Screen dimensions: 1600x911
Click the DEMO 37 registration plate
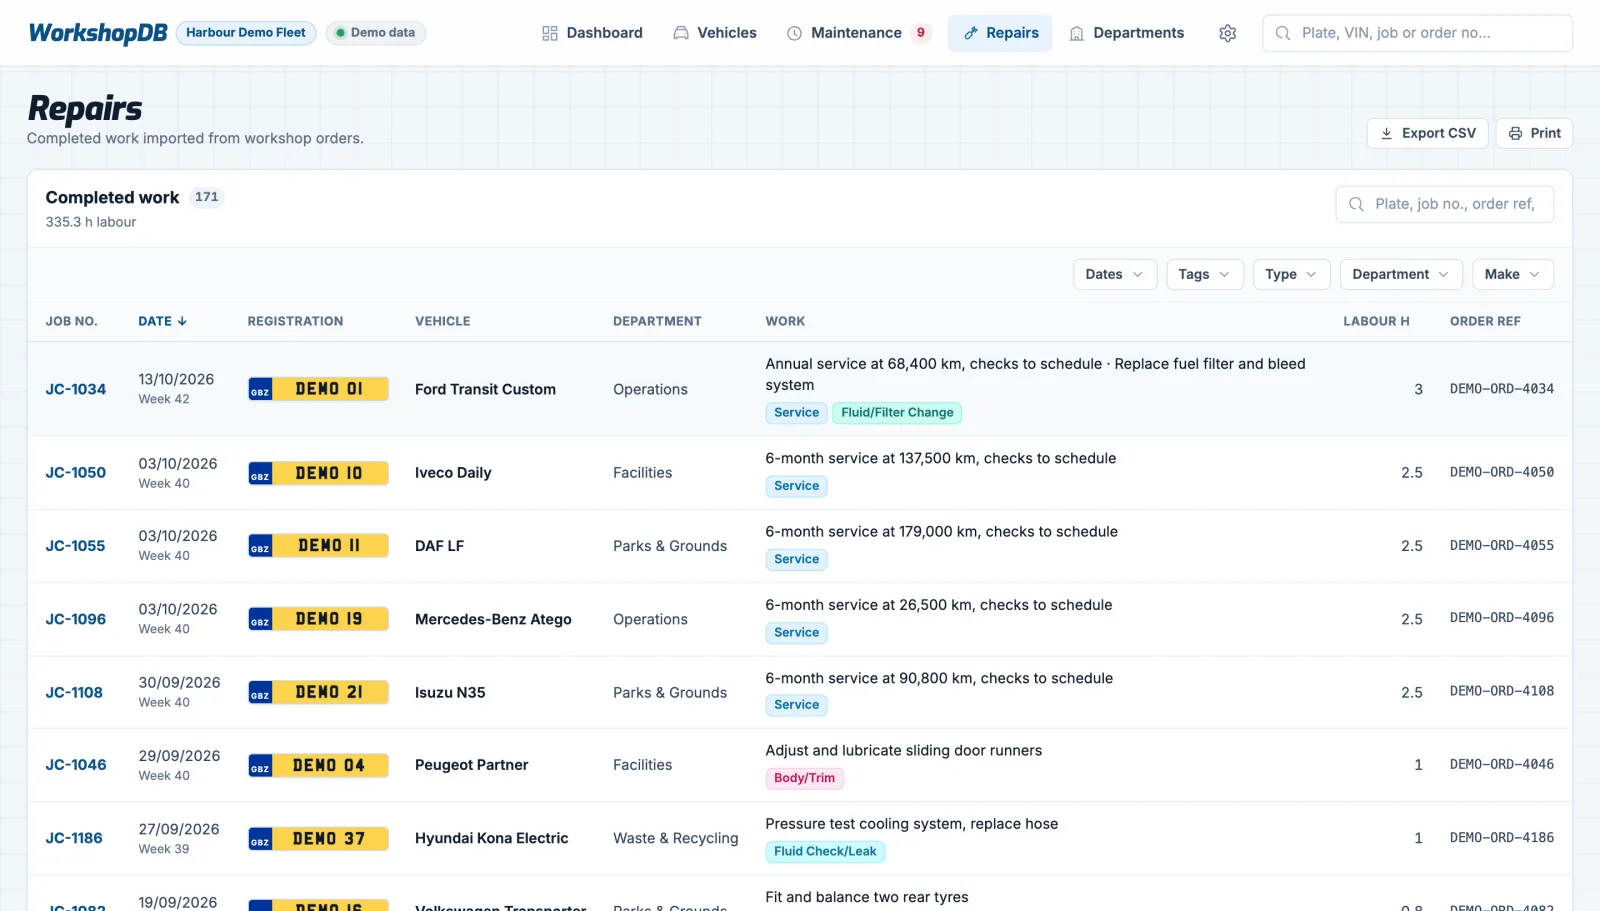(x=318, y=838)
